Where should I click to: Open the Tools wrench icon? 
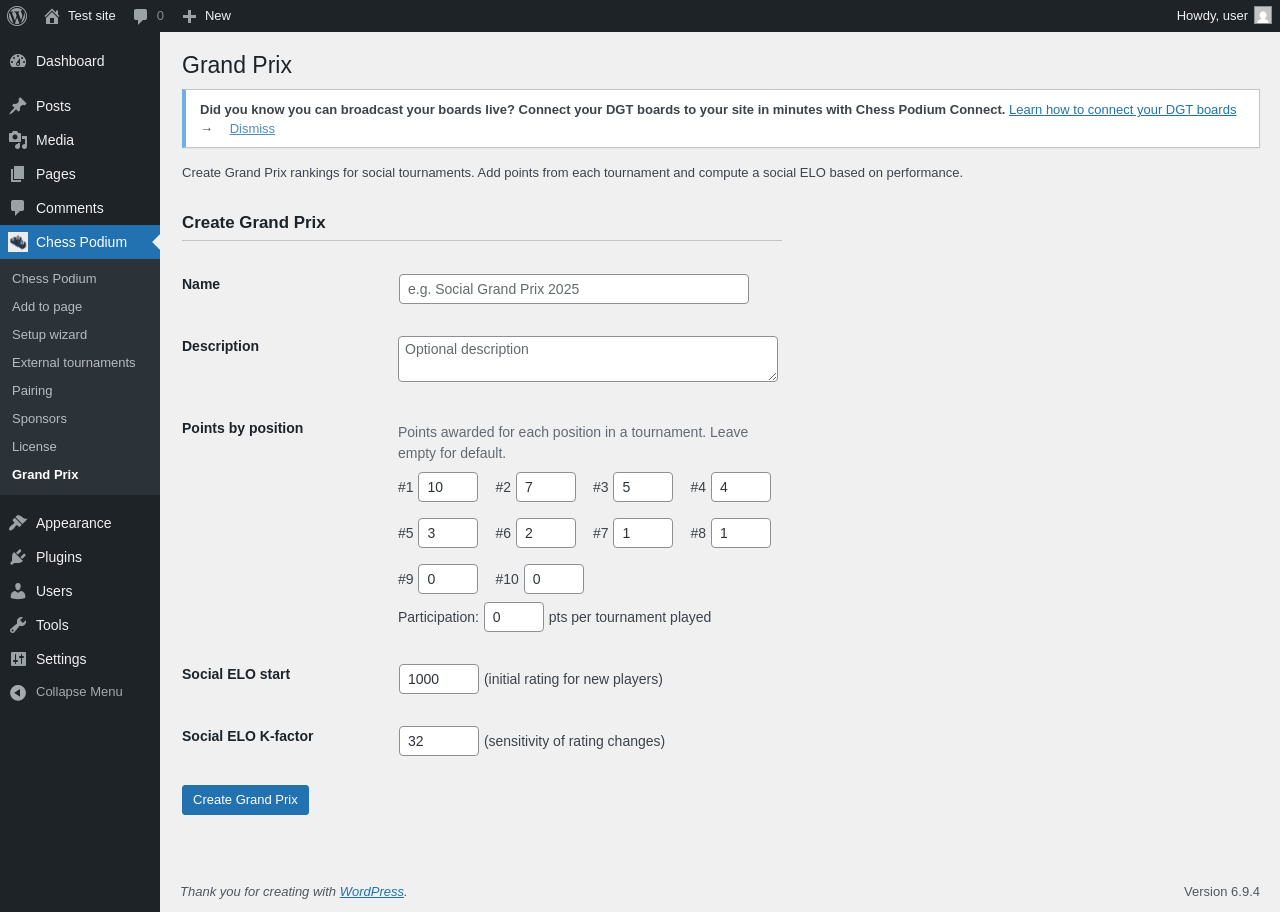point(18,625)
